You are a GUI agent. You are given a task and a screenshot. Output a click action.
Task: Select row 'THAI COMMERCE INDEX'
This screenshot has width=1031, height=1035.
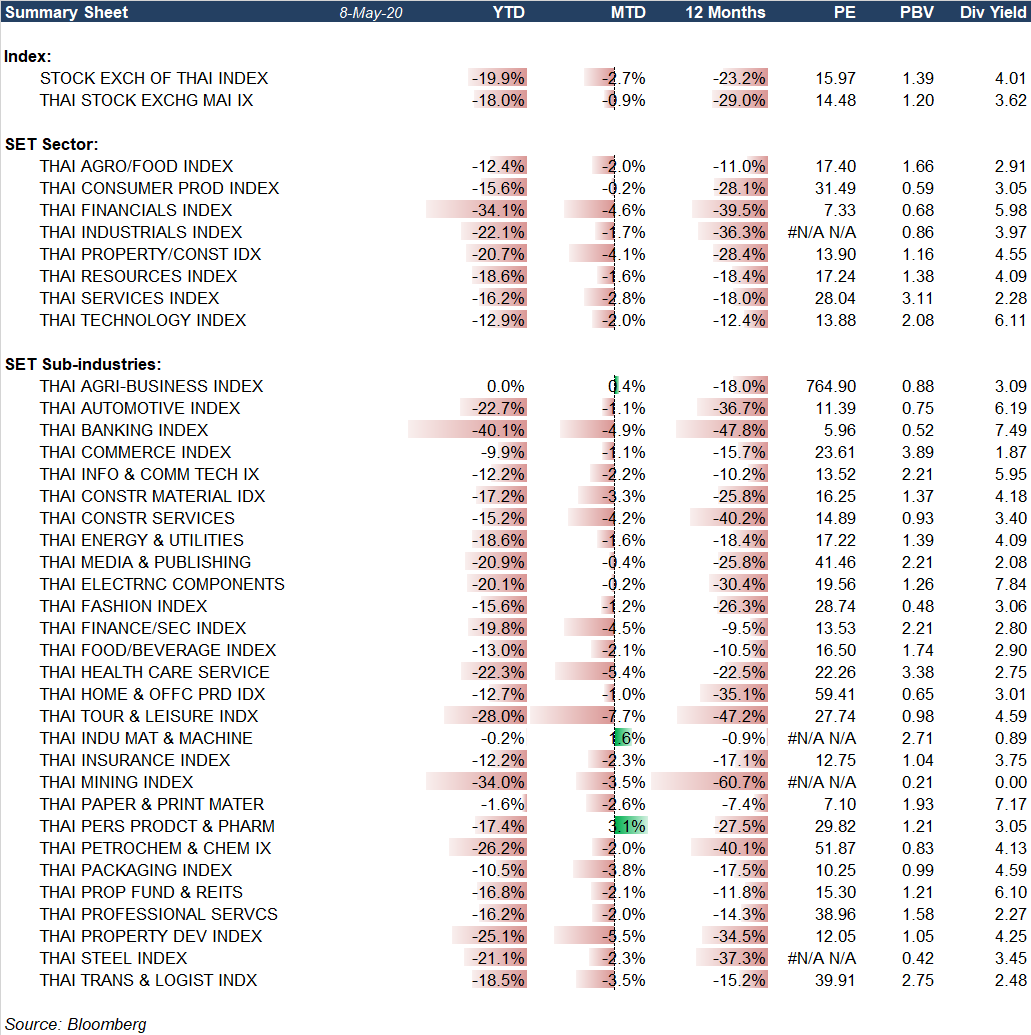pos(516,452)
